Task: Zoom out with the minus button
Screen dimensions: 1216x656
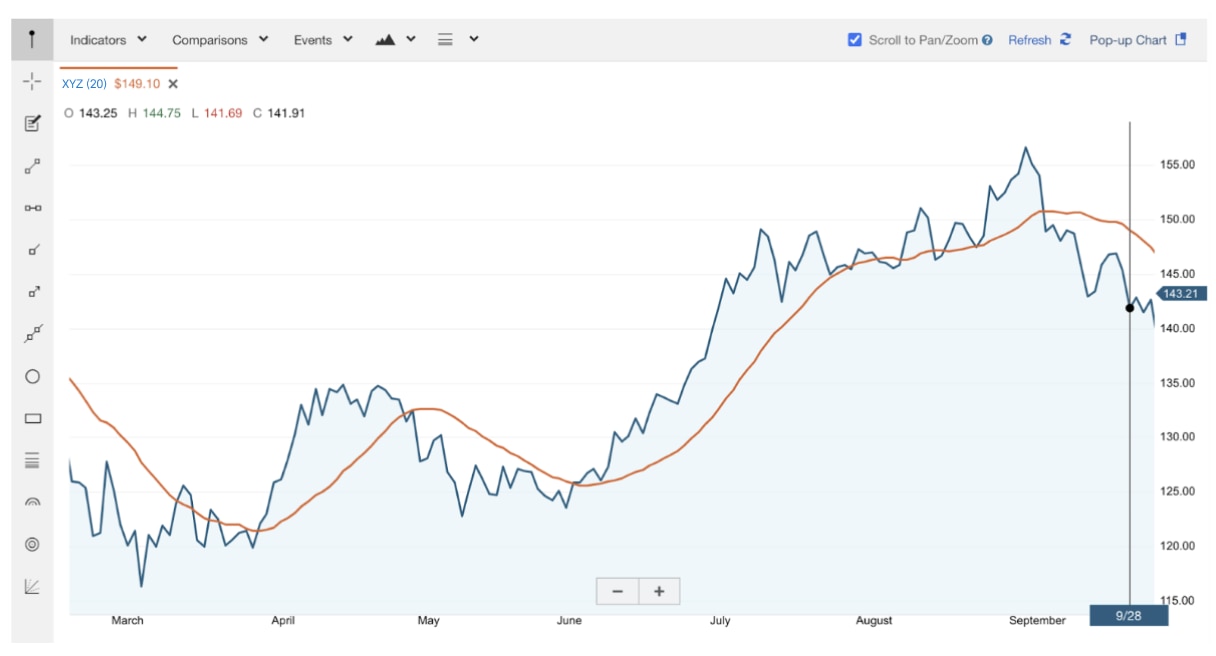Action: [617, 591]
